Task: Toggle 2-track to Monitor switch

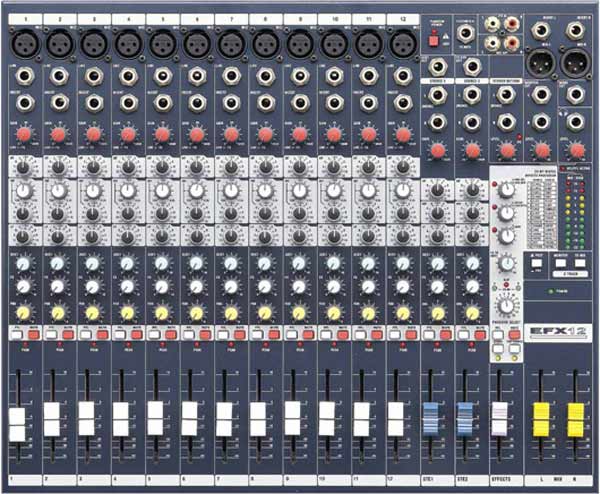Action: [561, 263]
